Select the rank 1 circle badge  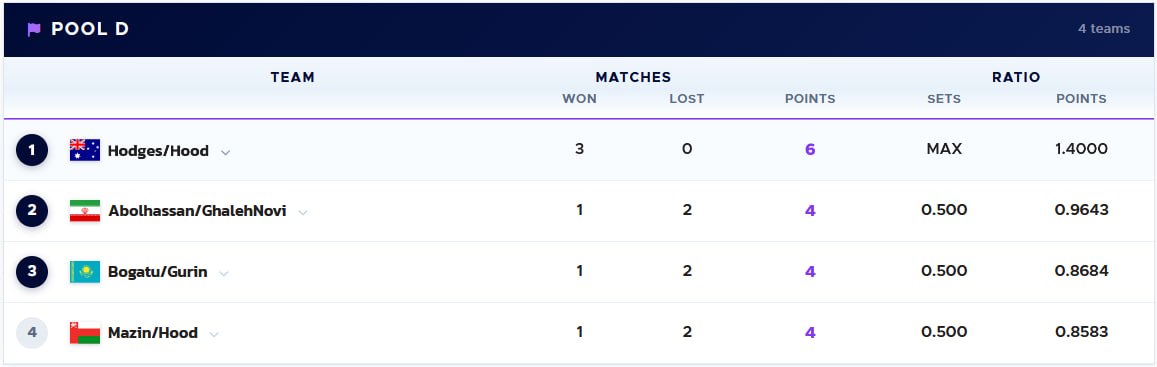(x=32, y=150)
